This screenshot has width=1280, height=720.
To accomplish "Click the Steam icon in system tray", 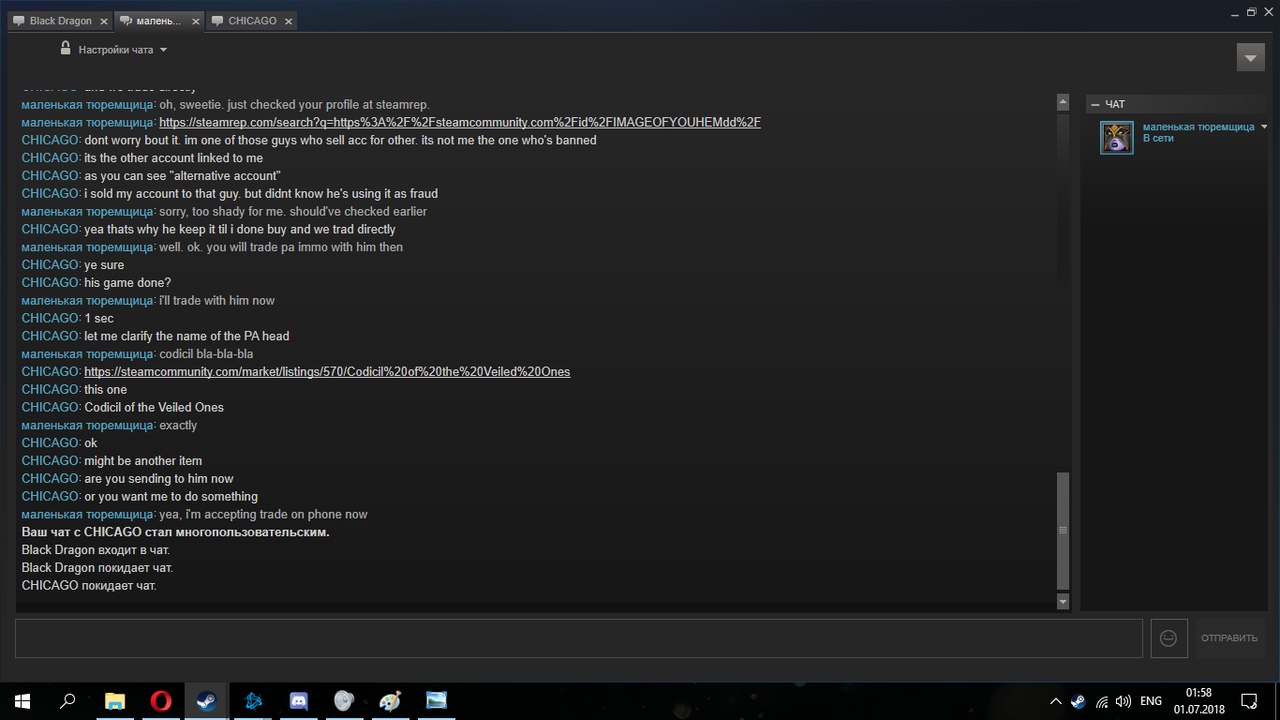I will coord(1078,702).
